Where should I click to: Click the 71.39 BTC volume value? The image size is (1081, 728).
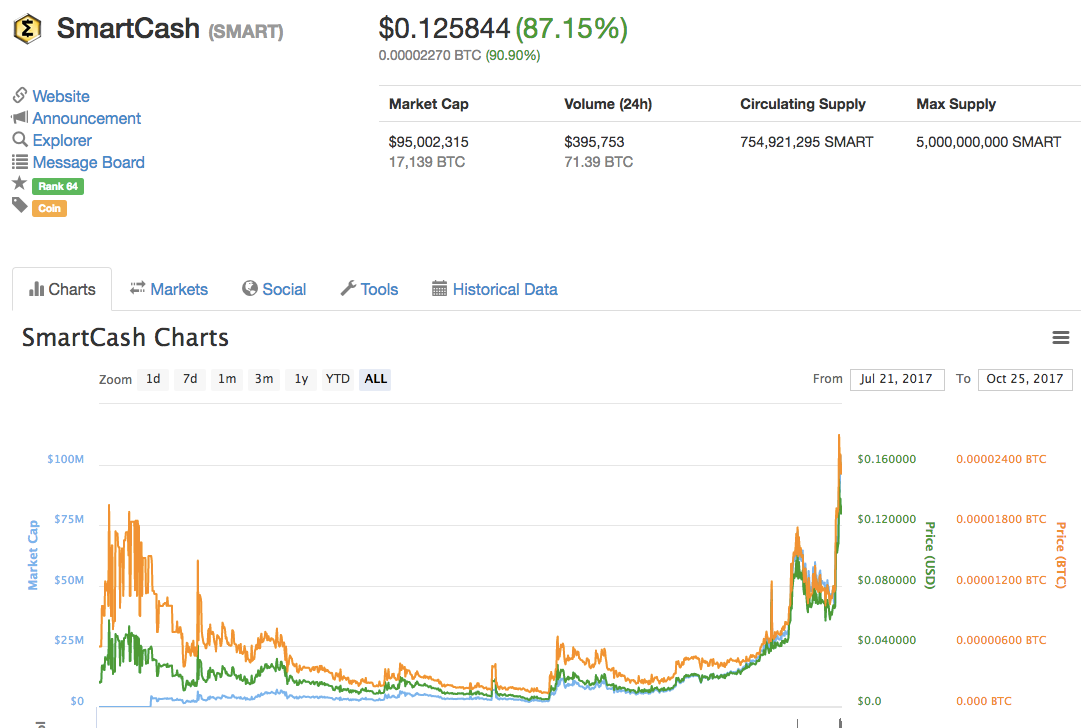[x=598, y=162]
